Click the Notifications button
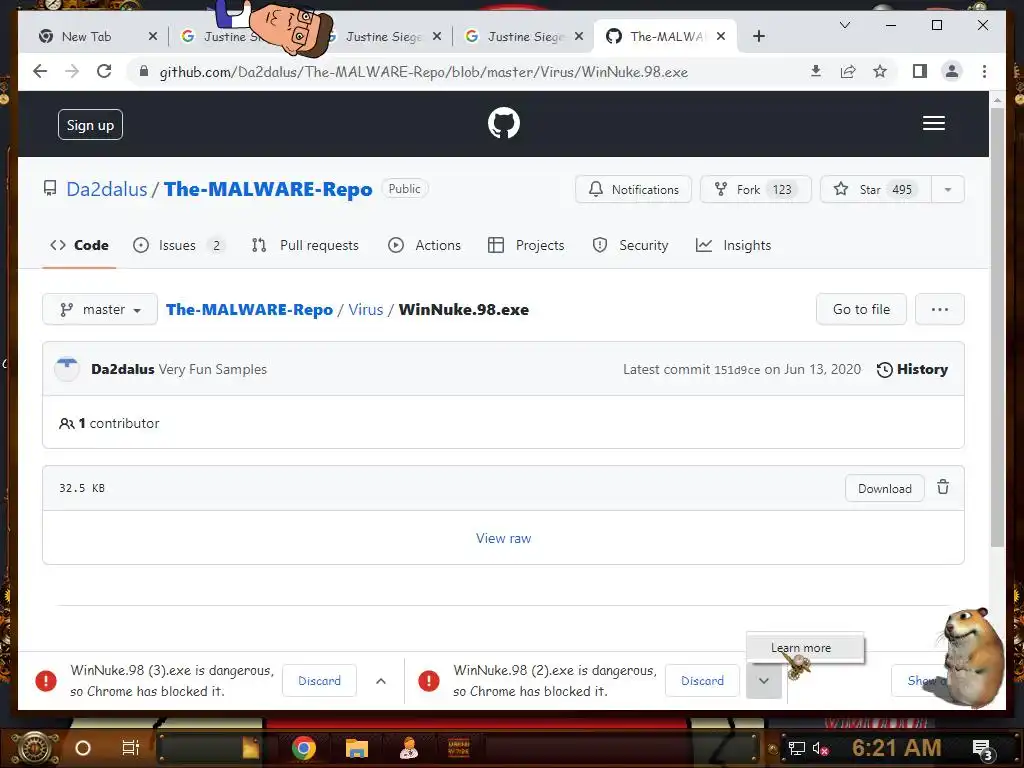This screenshot has width=1024, height=768. tap(633, 189)
